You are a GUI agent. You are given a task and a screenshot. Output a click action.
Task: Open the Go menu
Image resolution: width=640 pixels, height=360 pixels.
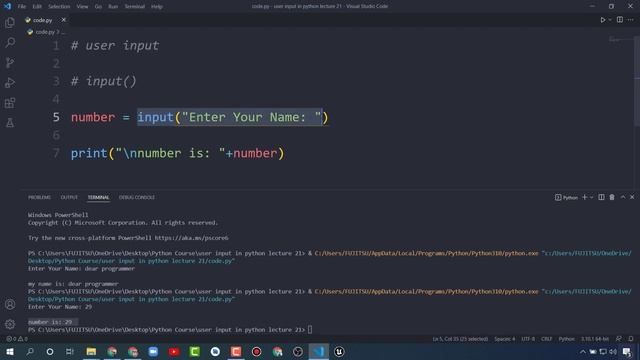pyautogui.click(x=98, y=7)
